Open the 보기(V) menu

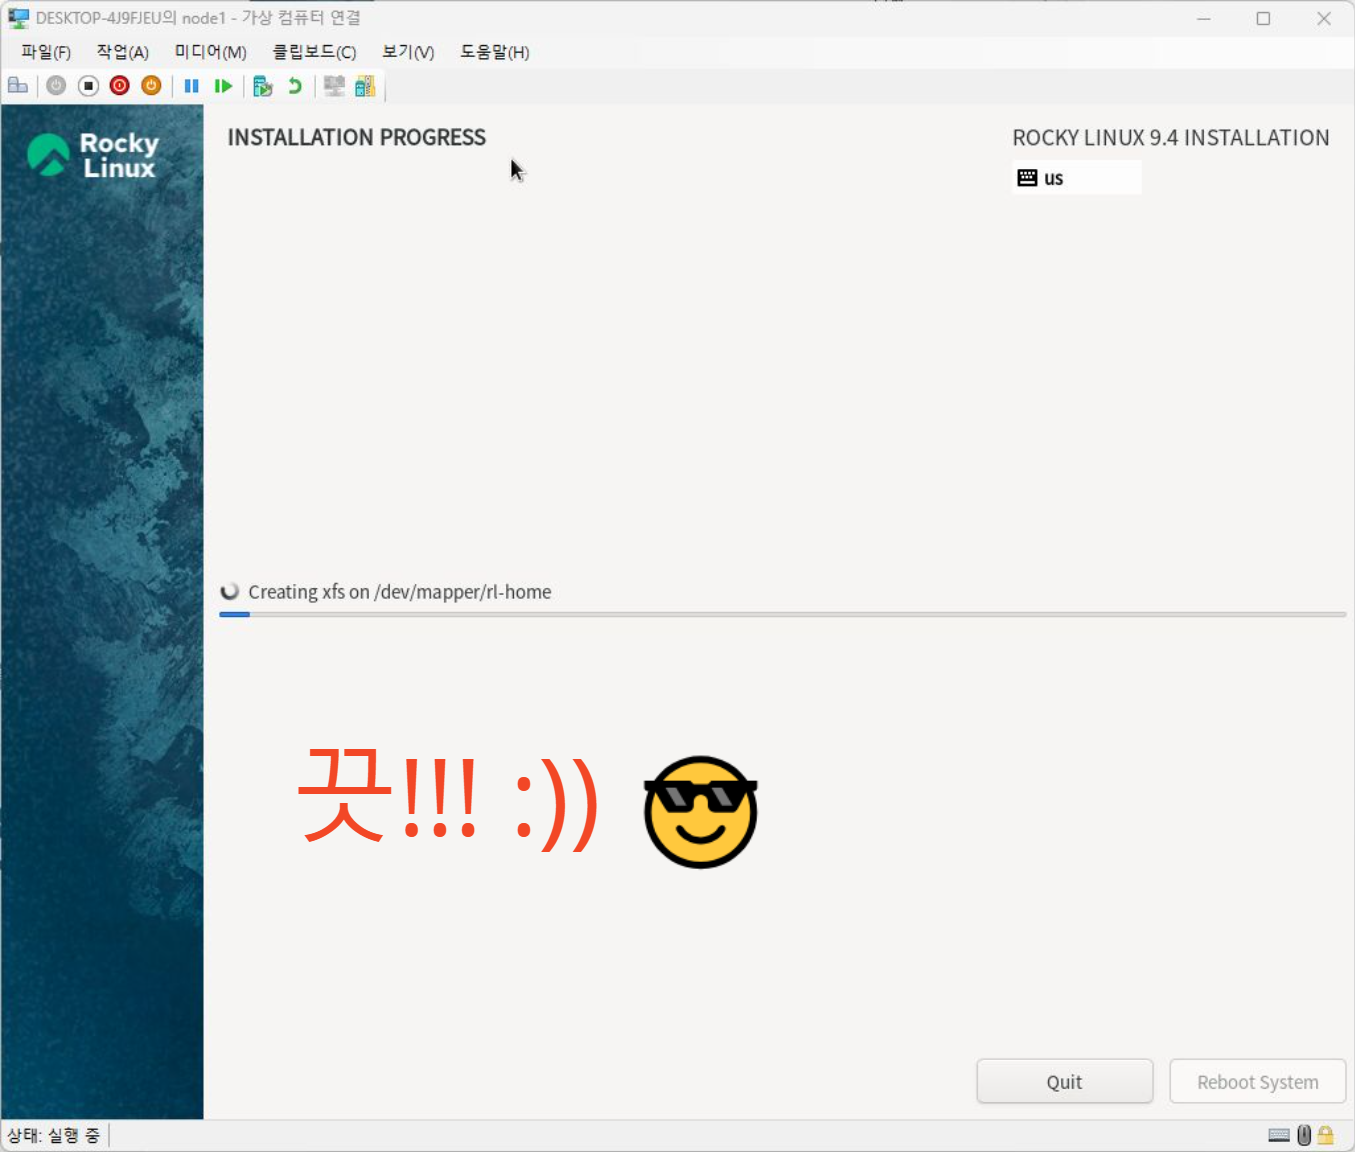point(408,52)
